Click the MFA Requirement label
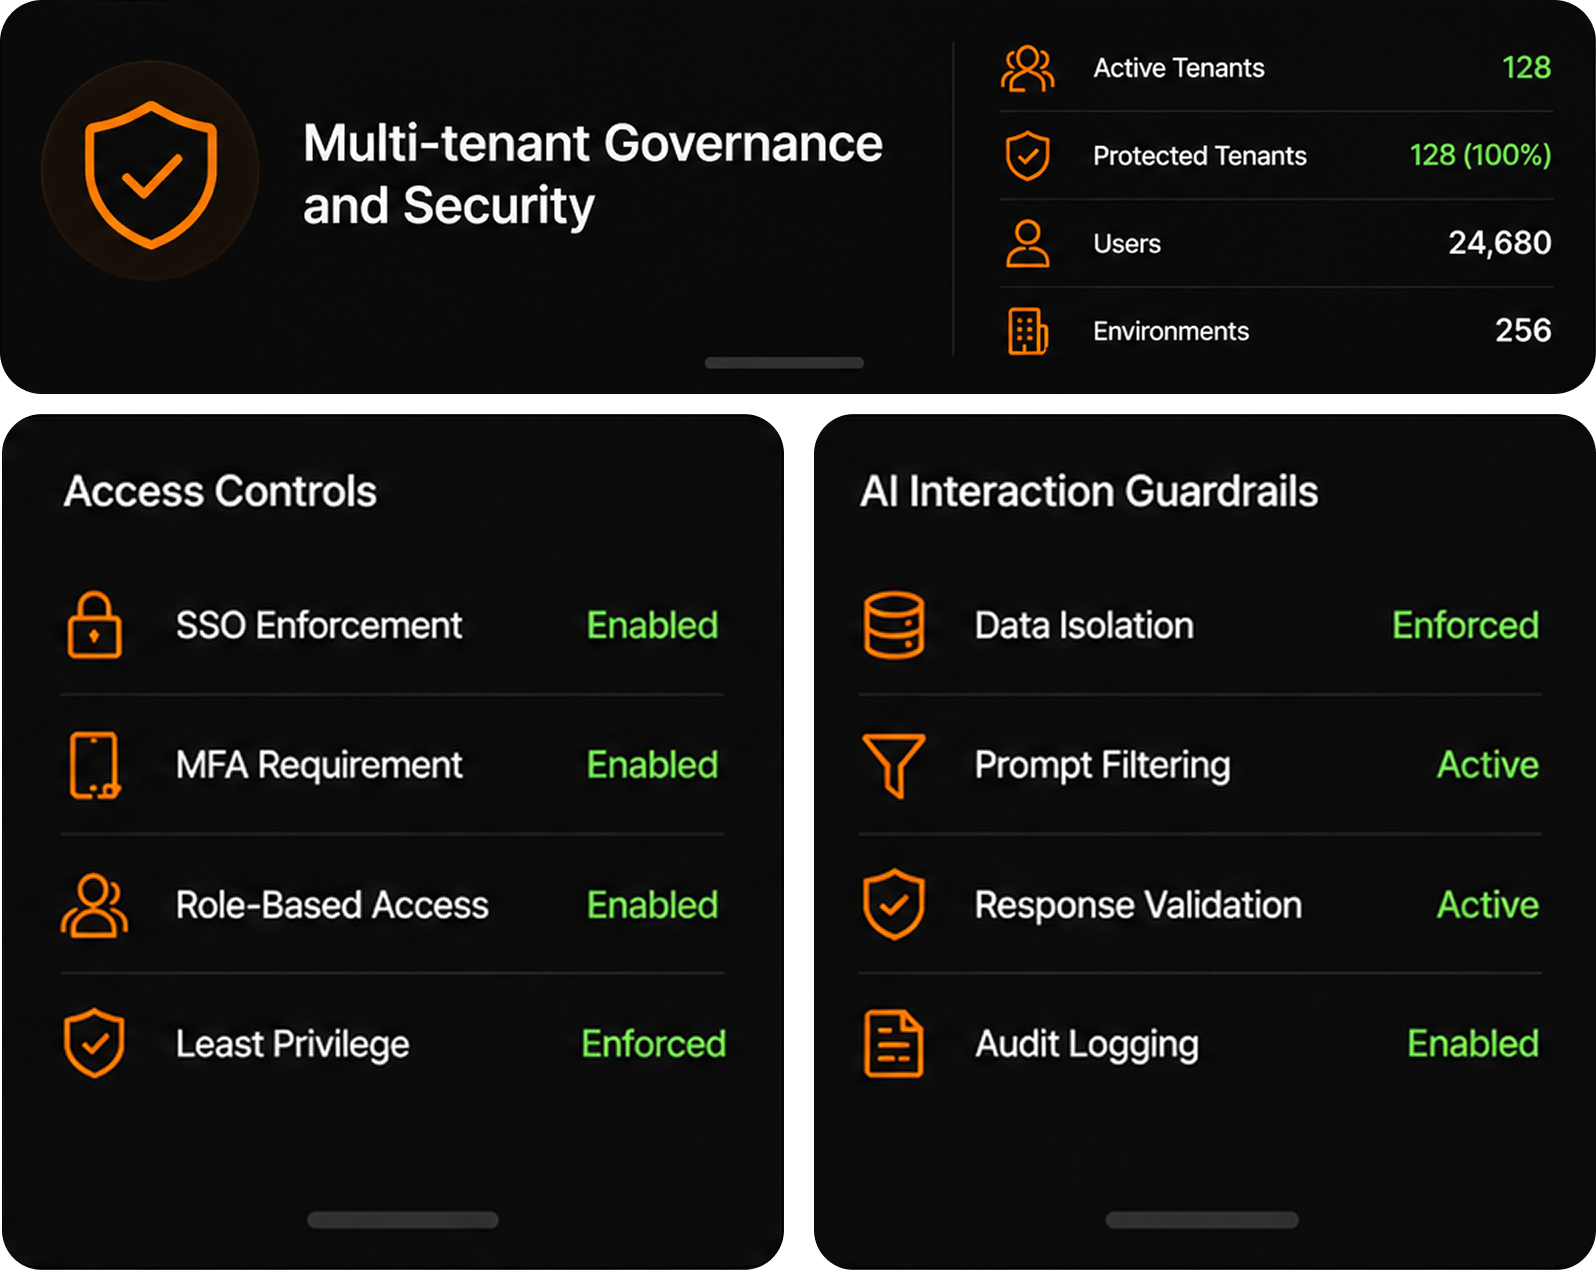Viewport: 1596px width, 1270px height. 319,765
